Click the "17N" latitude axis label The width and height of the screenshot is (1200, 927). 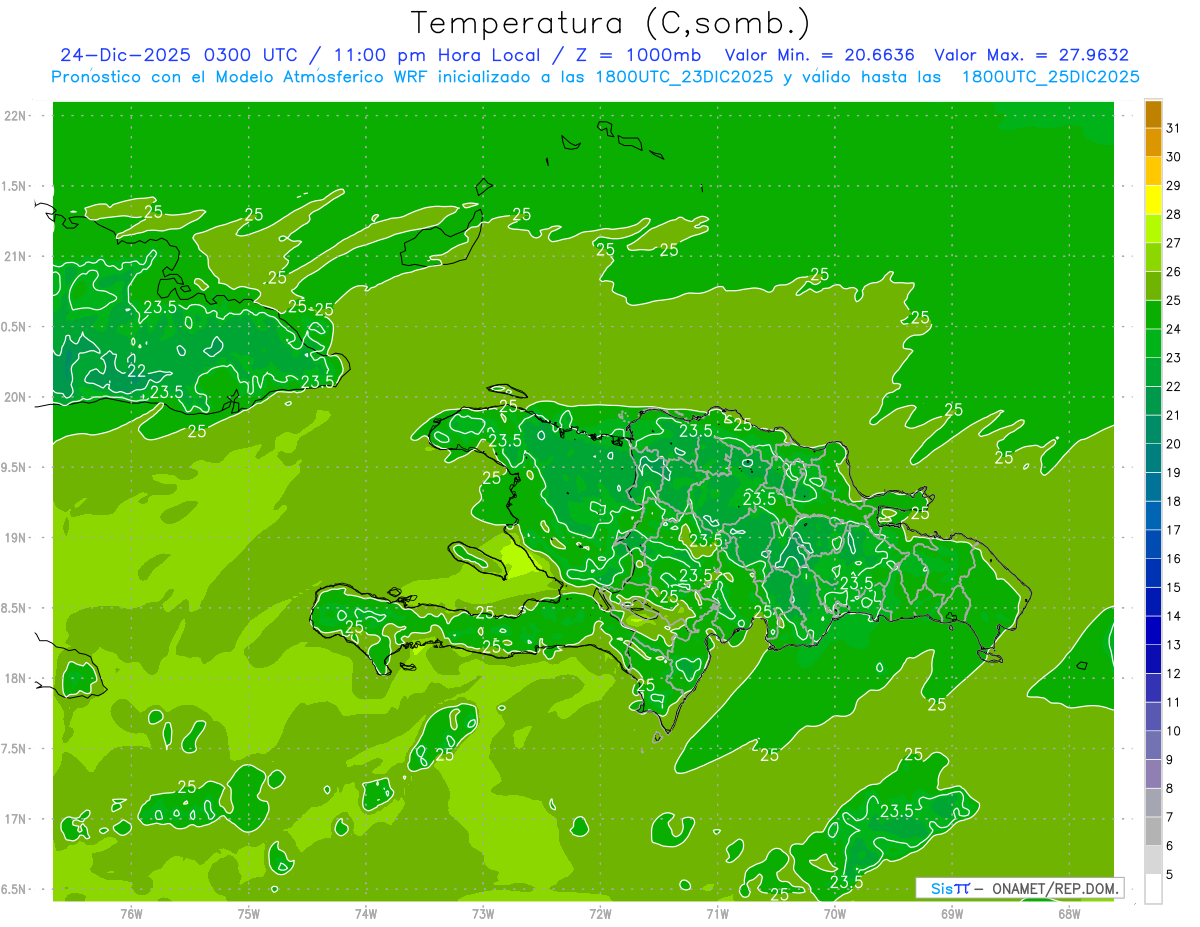coord(17,819)
